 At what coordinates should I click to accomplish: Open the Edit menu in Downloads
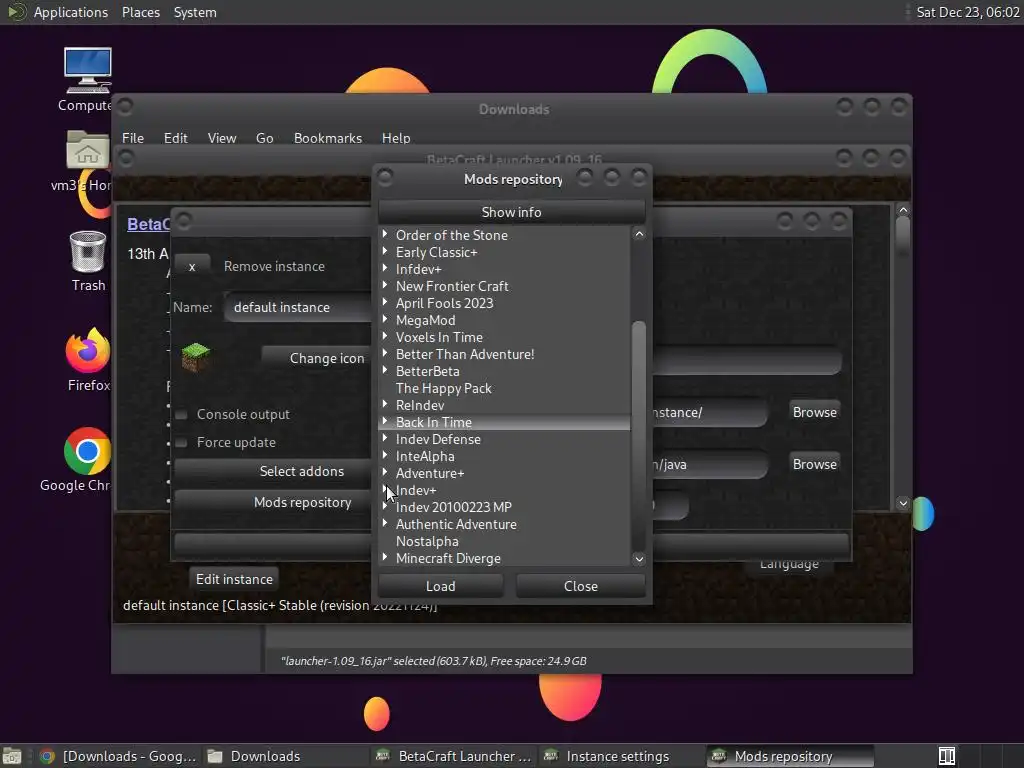pos(175,138)
